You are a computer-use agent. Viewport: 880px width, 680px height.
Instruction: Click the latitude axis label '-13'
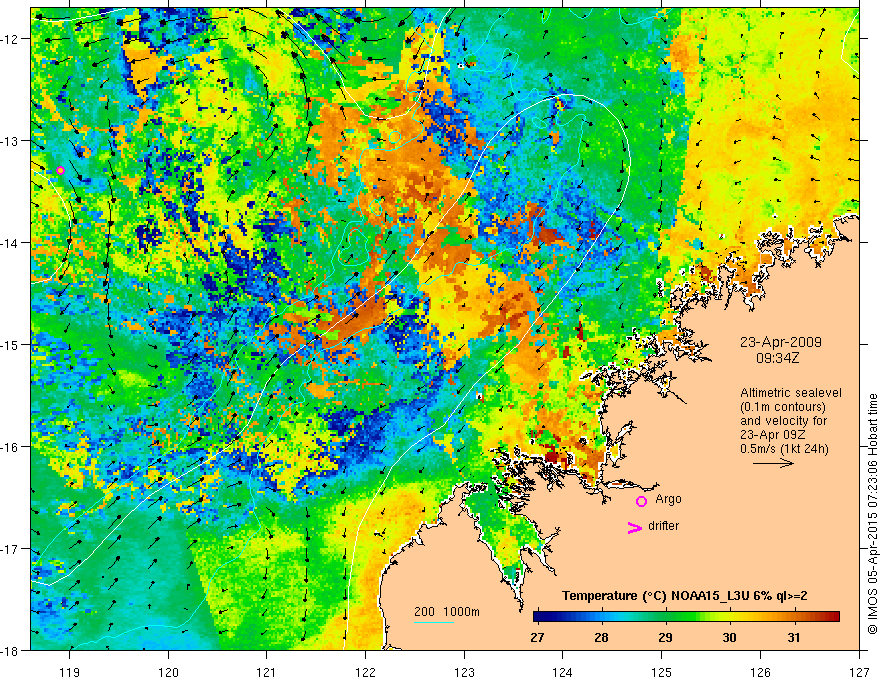pos(11,141)
